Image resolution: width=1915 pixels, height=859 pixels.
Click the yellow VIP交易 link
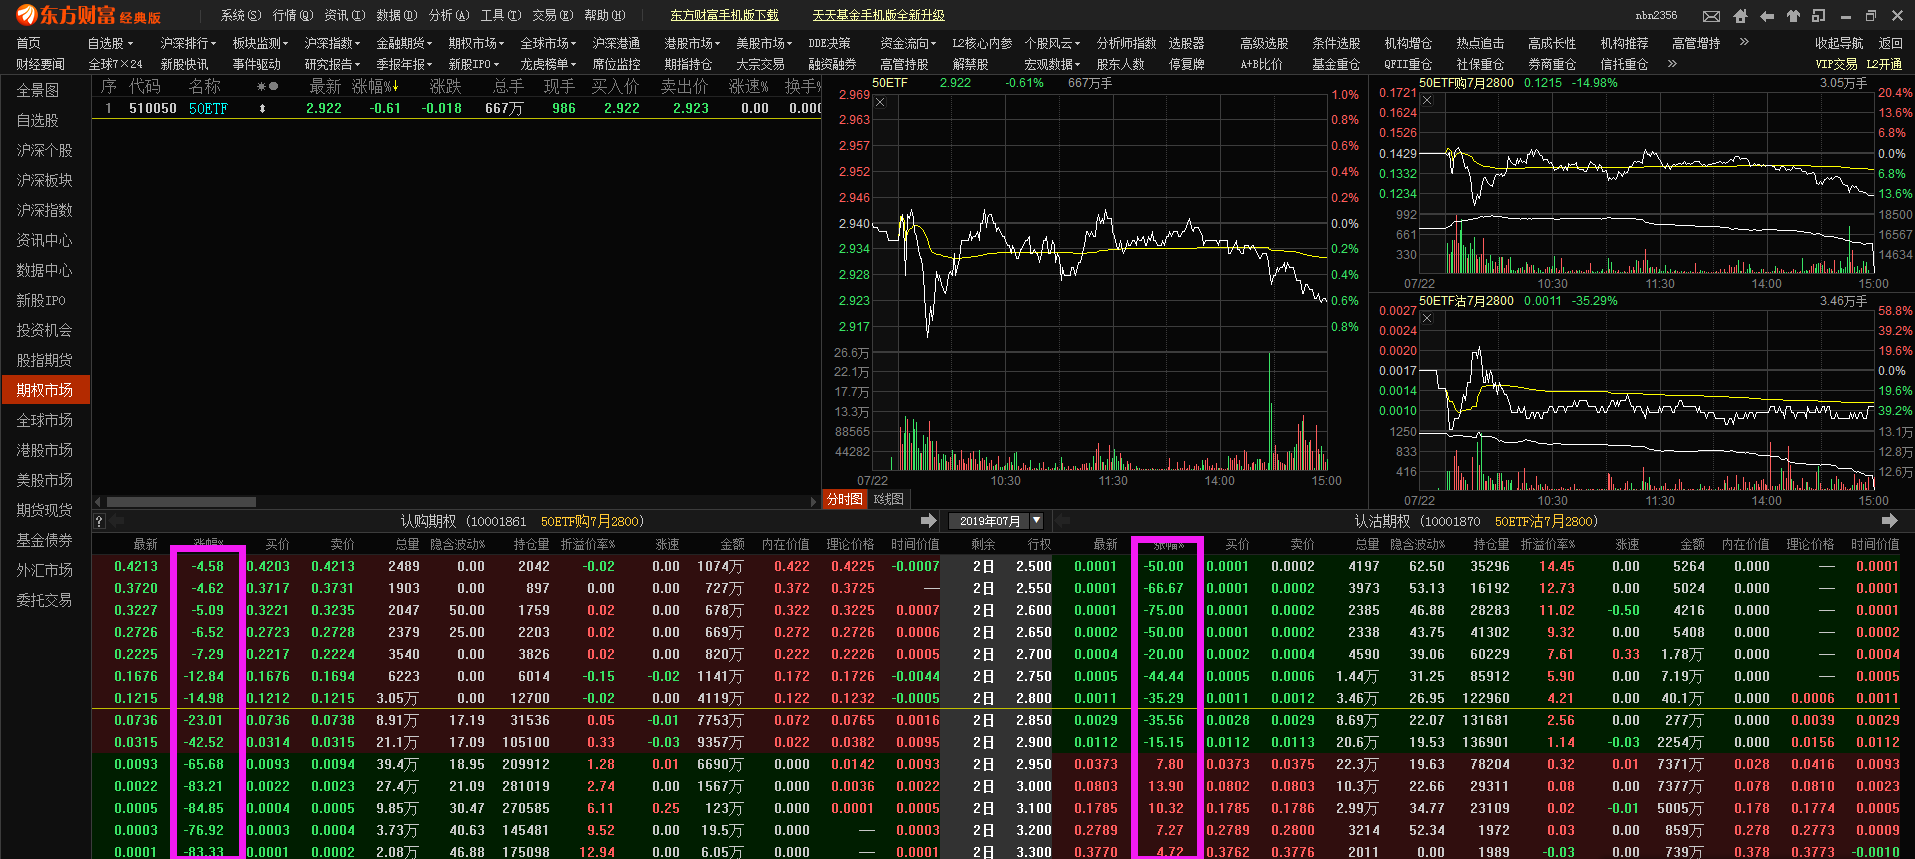1836,64
